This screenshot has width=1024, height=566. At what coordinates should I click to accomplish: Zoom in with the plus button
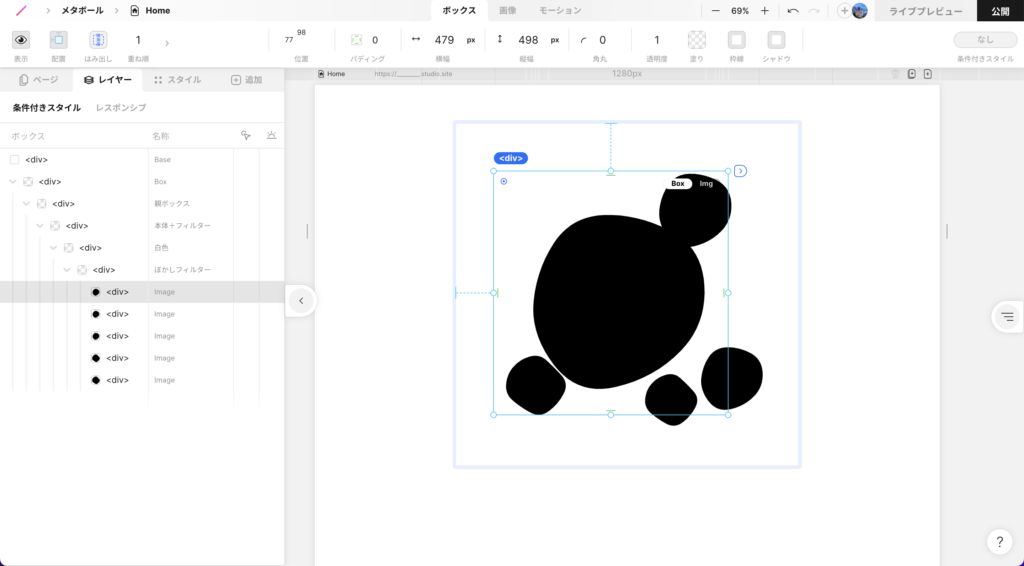(765, 11)
